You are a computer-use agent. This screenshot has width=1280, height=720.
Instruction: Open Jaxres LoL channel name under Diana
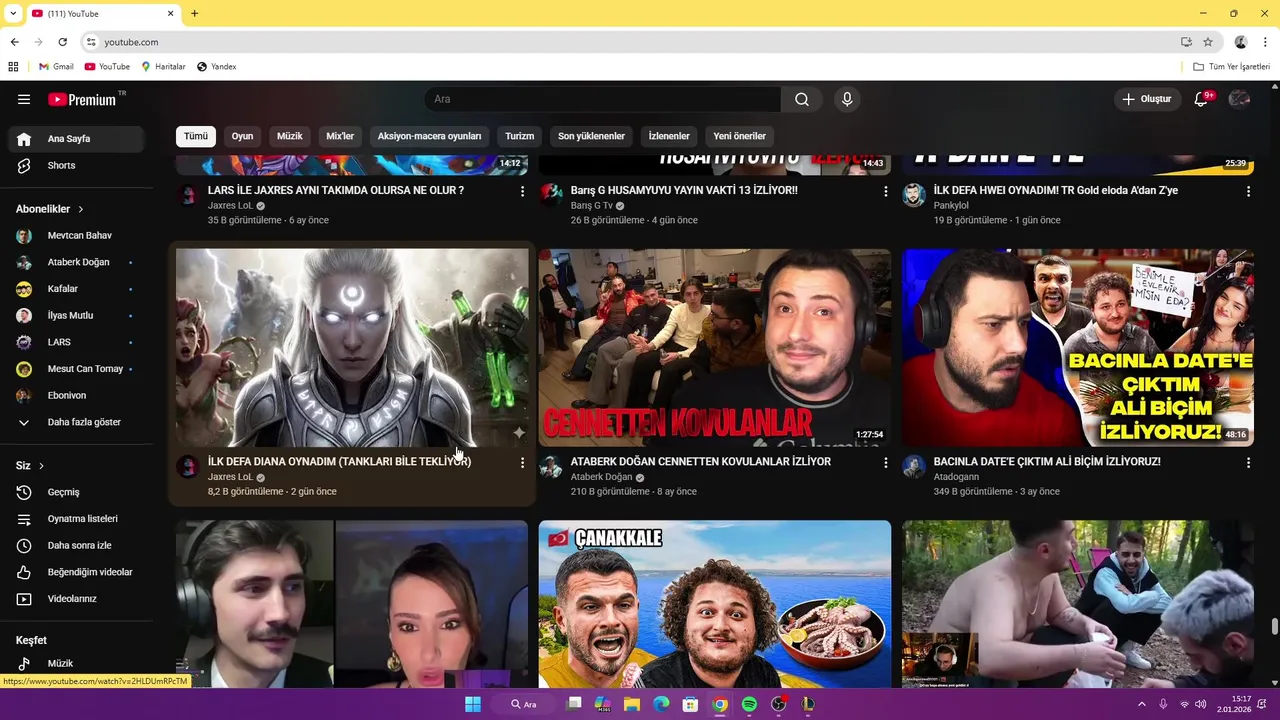click(231, 477)
